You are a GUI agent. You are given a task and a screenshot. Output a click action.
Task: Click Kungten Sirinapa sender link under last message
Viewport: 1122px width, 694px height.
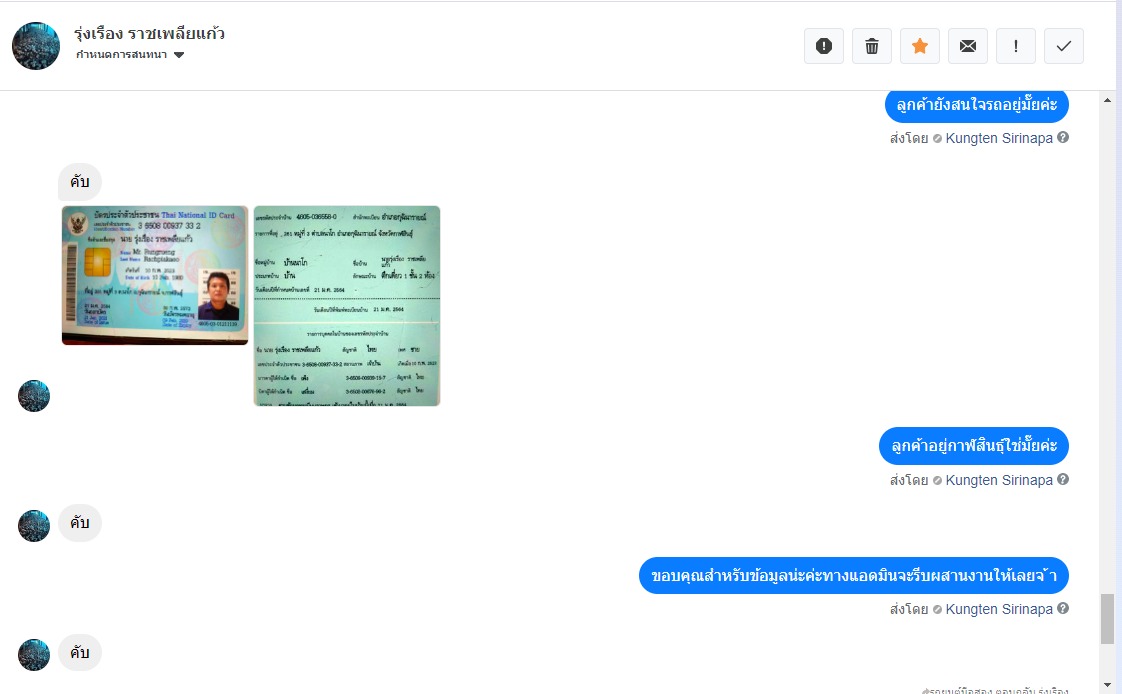tap(999, 609)
